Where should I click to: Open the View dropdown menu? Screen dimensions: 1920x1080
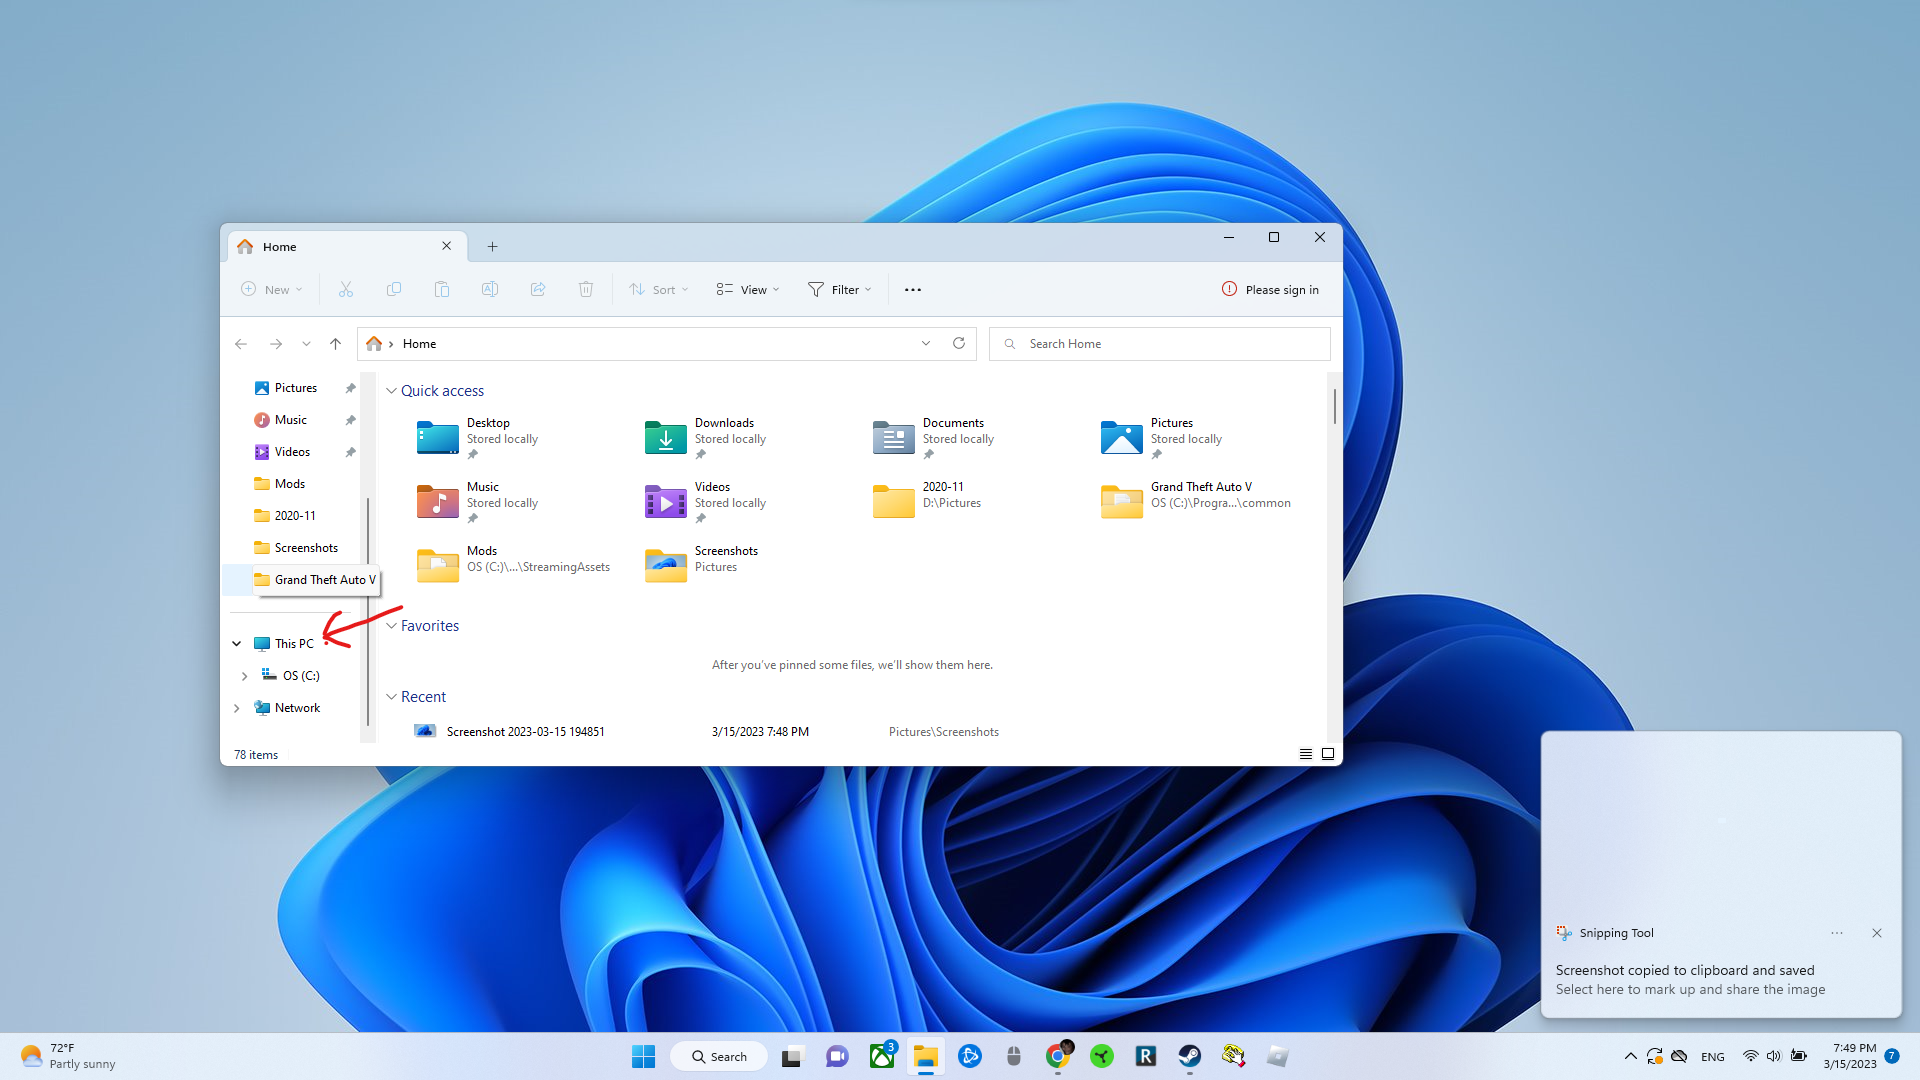[x=747, y=289]
